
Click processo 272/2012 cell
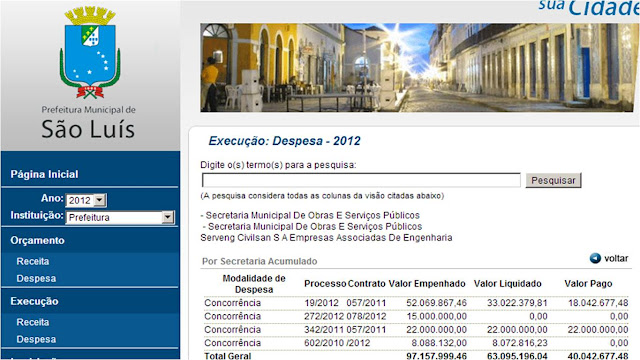[324, 316]
